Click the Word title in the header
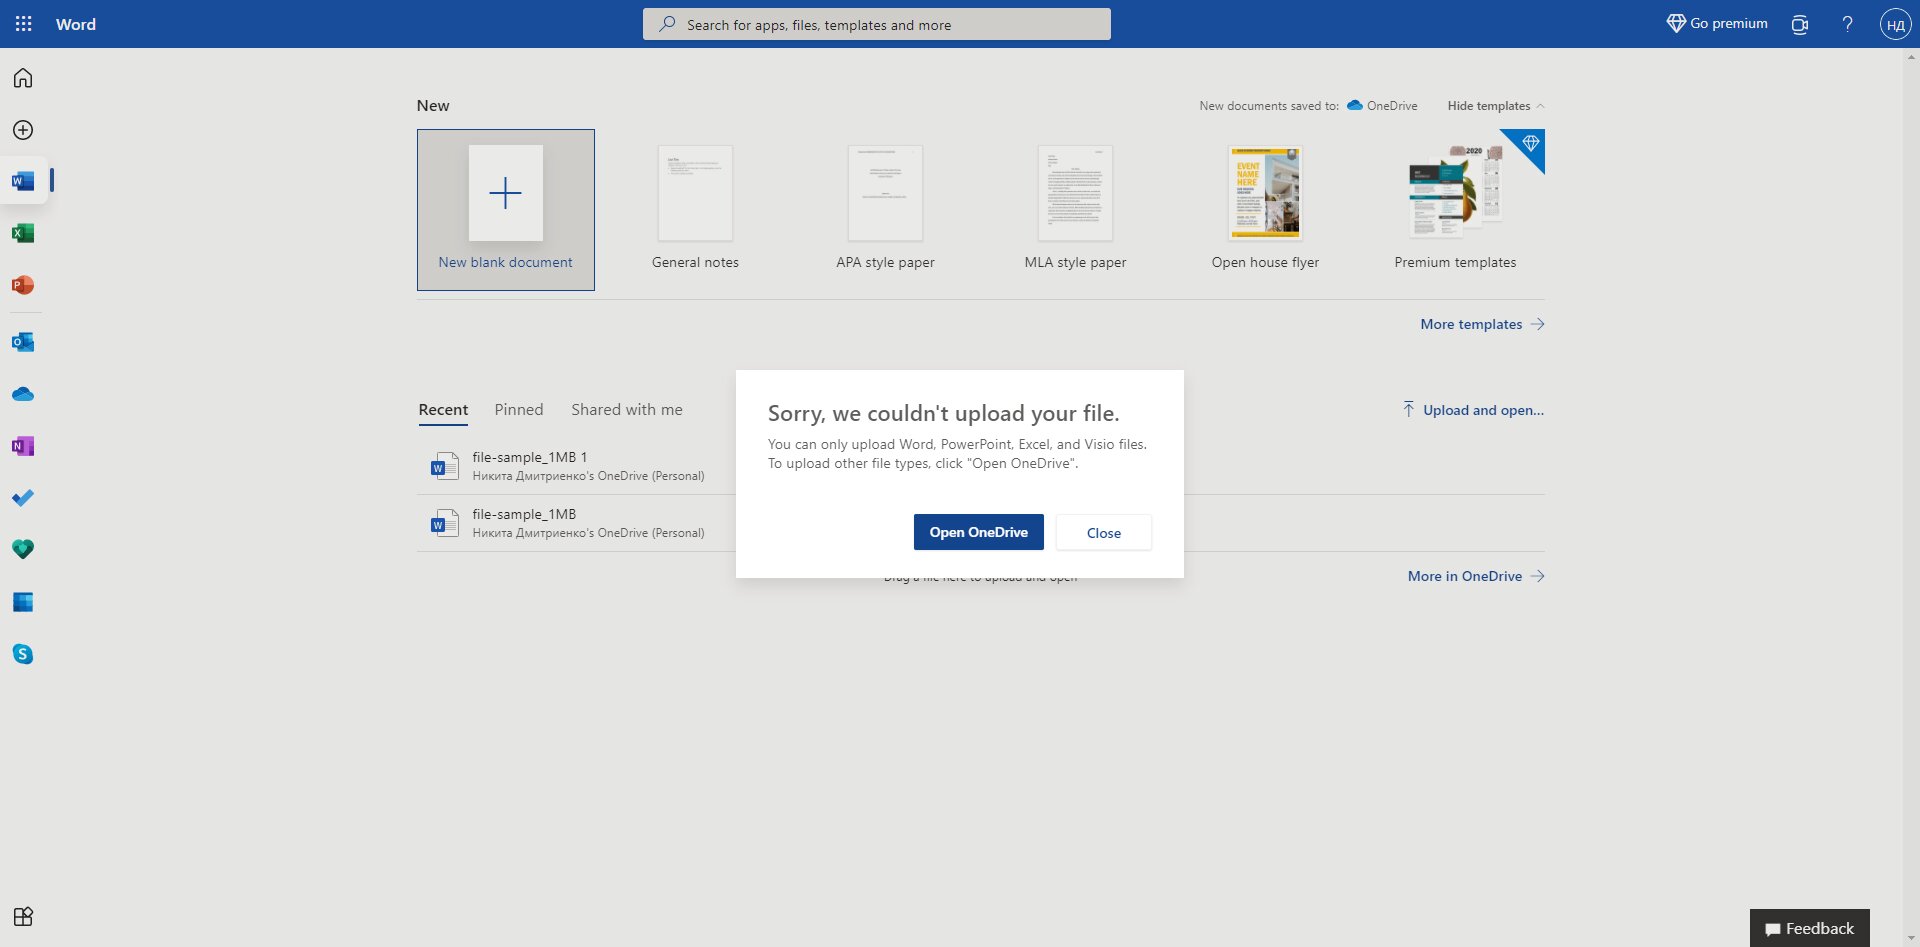 pos(76,24)
